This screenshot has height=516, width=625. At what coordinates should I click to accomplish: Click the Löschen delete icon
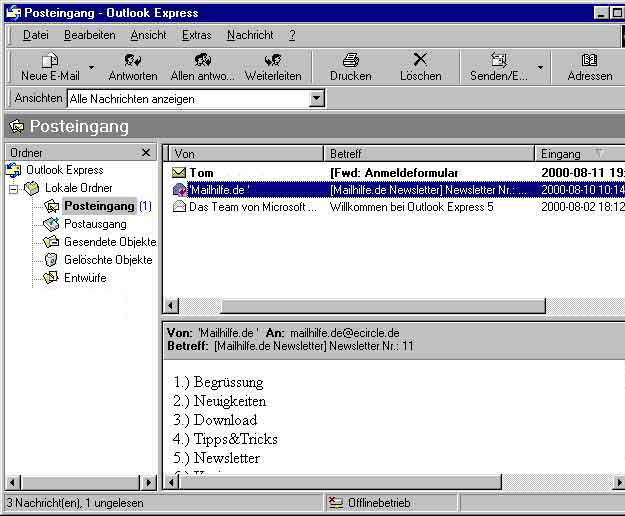pyautogui.click(x=420, y=60)
